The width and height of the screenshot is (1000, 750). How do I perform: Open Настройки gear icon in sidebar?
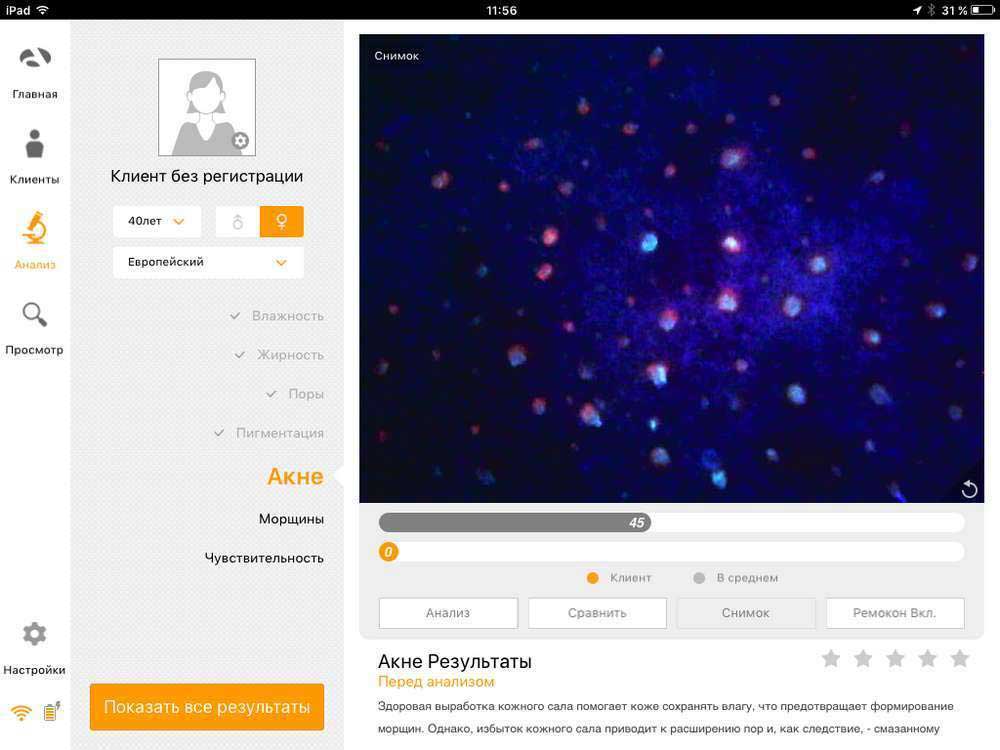tap(35, 634)
